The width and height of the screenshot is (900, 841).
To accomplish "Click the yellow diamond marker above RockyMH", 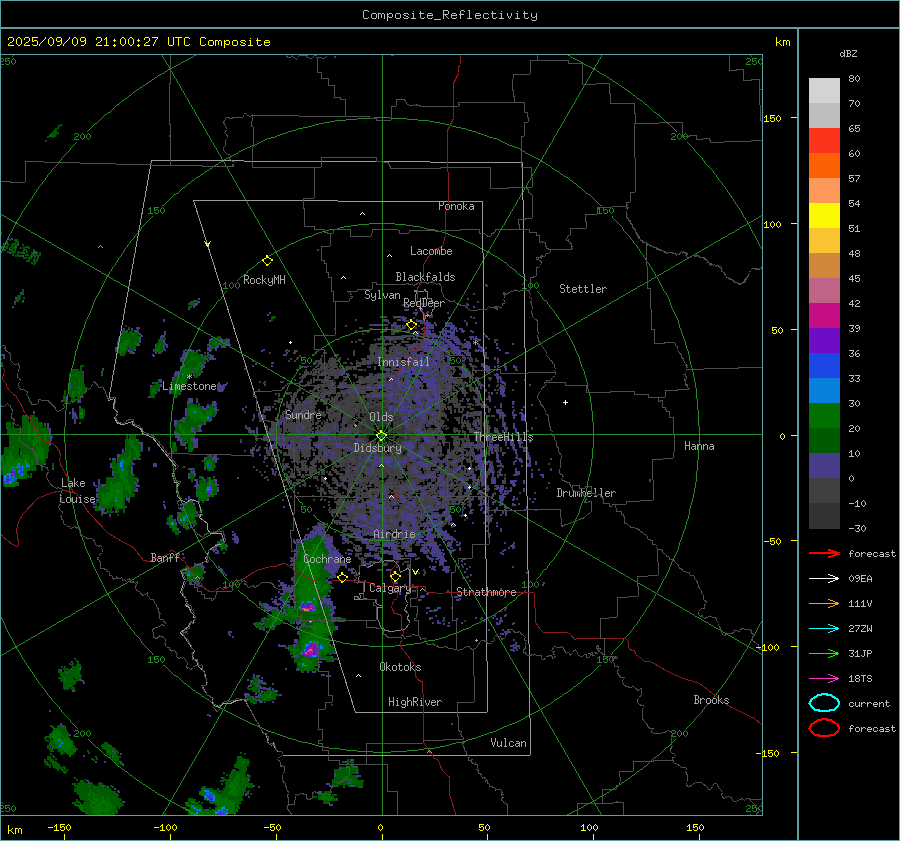I will [x=267, y=261].
